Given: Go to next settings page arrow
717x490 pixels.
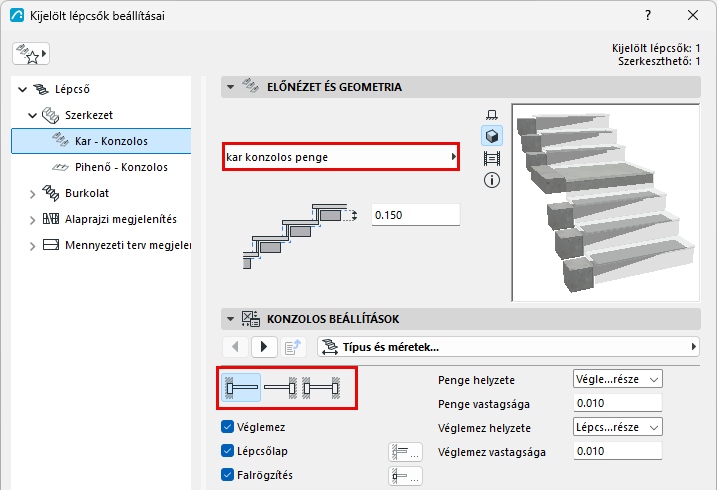Looking at the screenshot, I should pos(264,347).
